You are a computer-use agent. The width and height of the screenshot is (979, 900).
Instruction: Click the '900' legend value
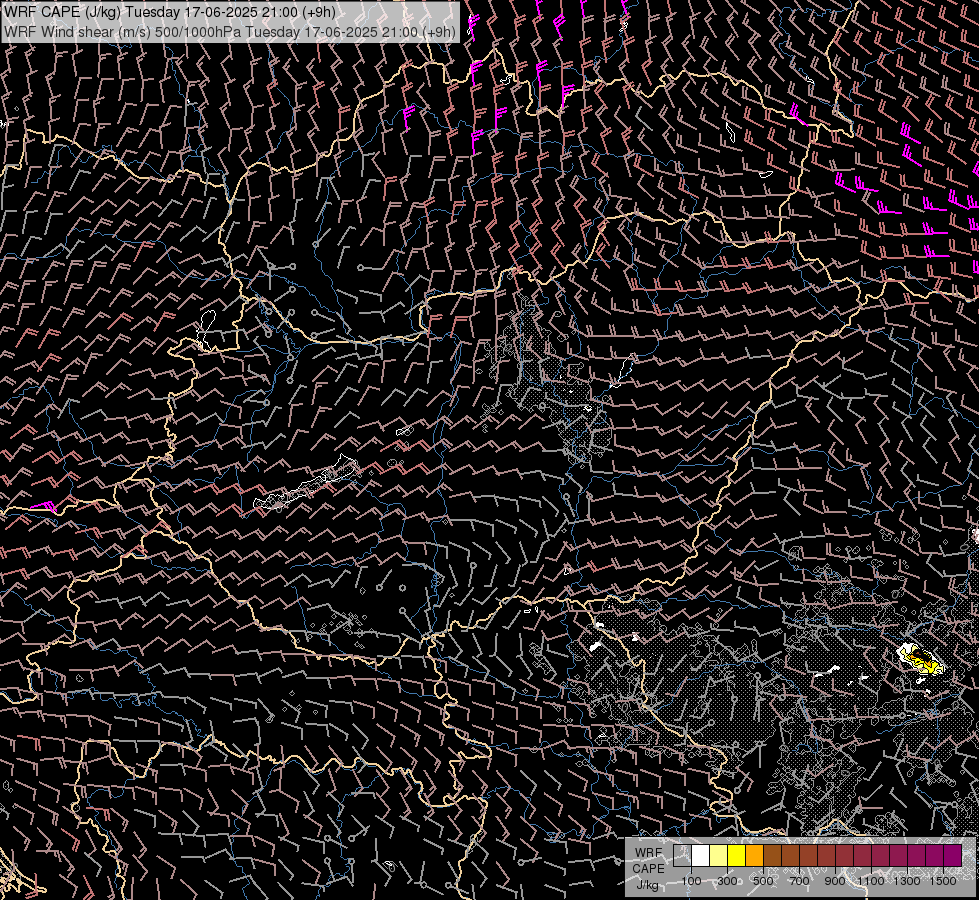pyautogui.click(x=835, y=881)
